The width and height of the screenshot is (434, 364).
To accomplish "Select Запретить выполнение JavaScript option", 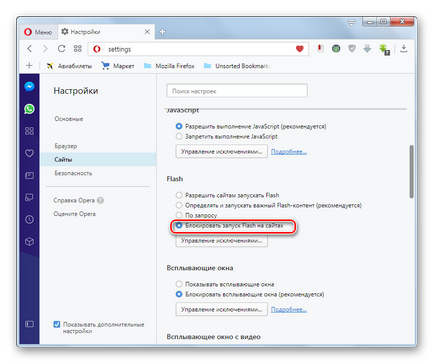I will 179,136.
